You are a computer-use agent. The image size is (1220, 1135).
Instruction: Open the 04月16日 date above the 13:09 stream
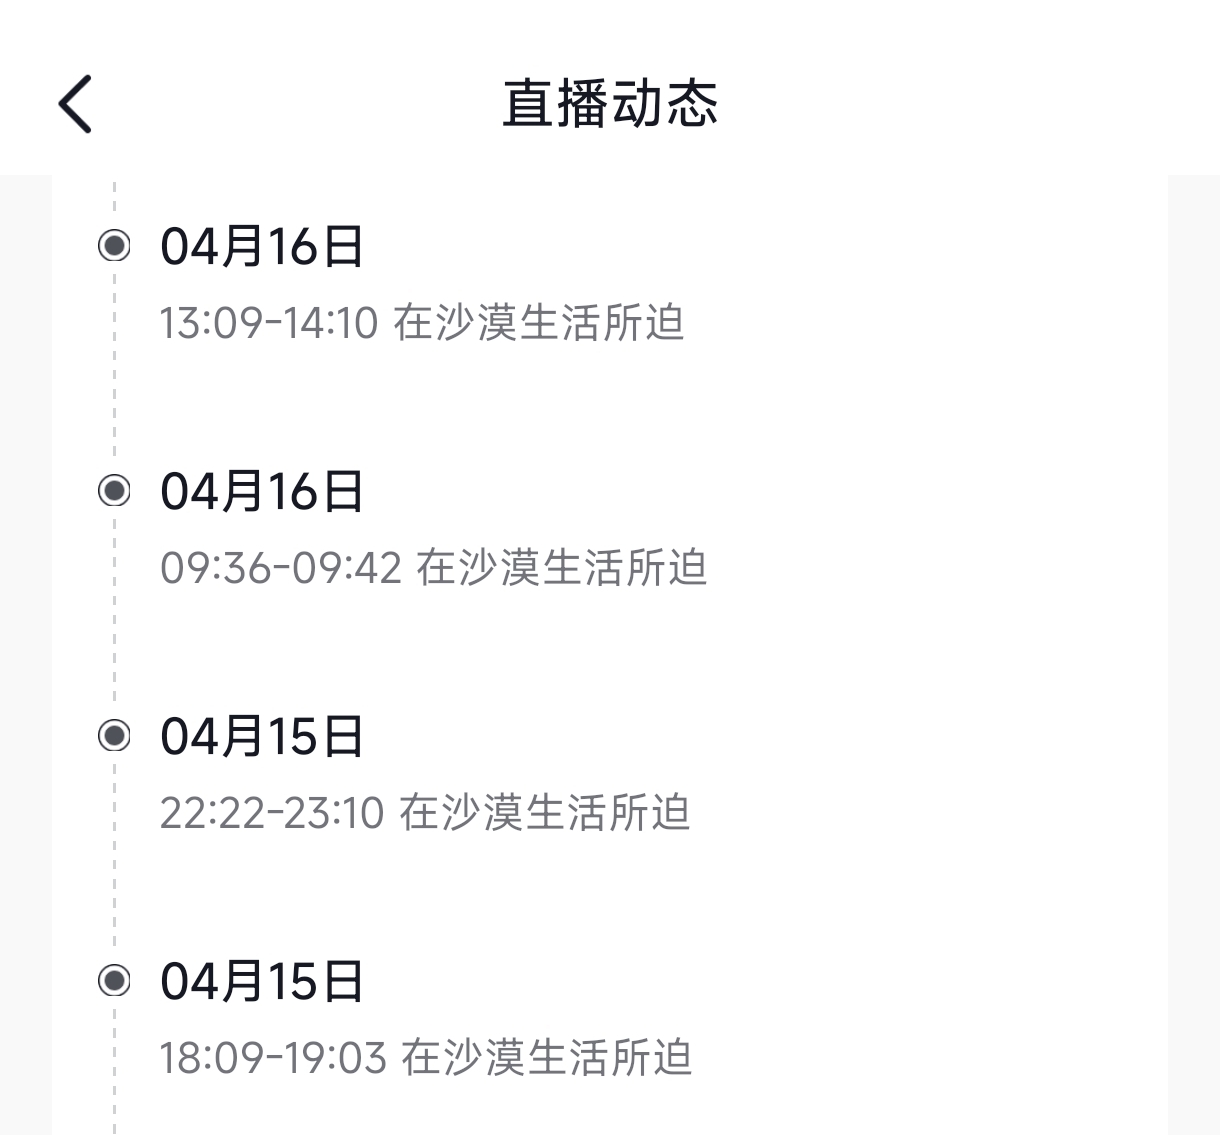[262, 246]
